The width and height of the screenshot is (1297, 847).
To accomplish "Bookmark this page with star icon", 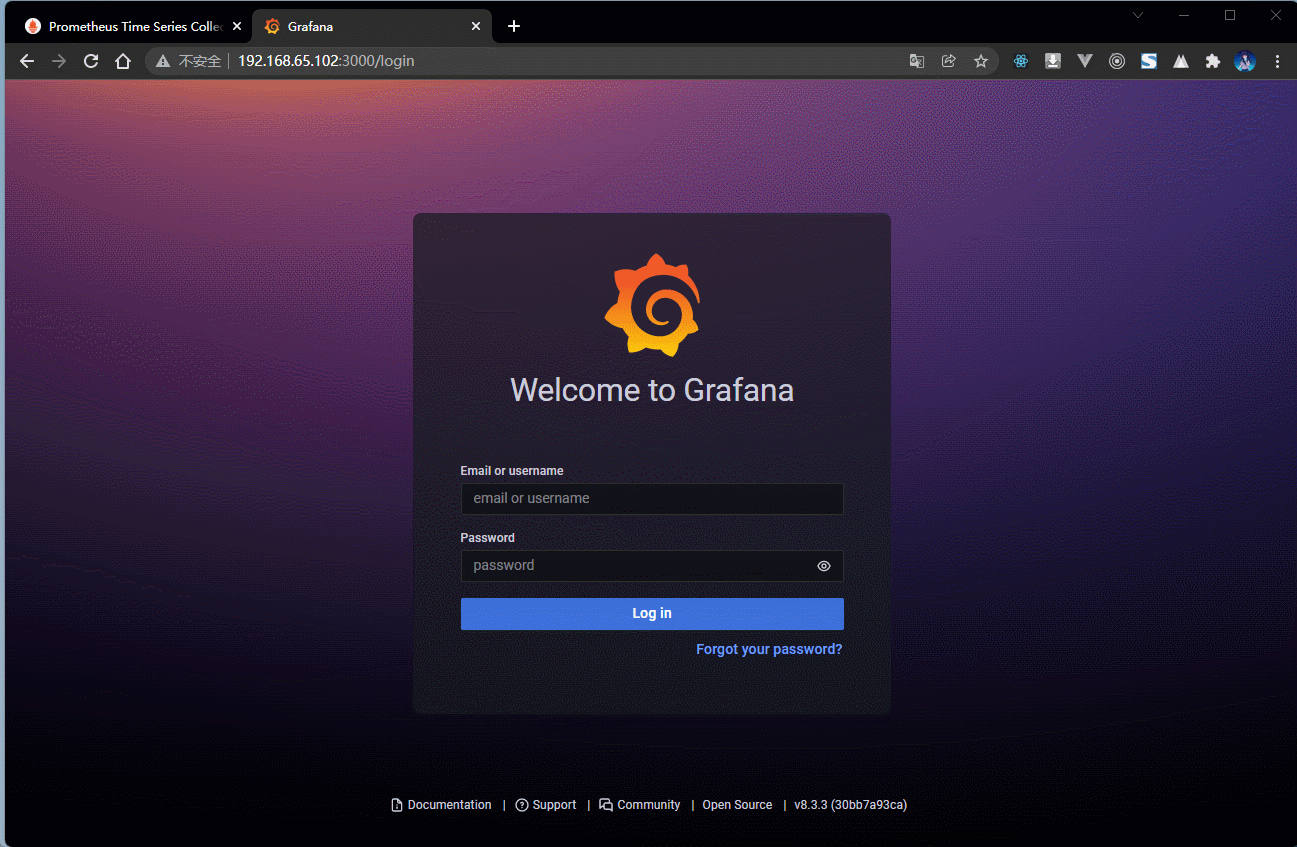I will tap(981, 61).
